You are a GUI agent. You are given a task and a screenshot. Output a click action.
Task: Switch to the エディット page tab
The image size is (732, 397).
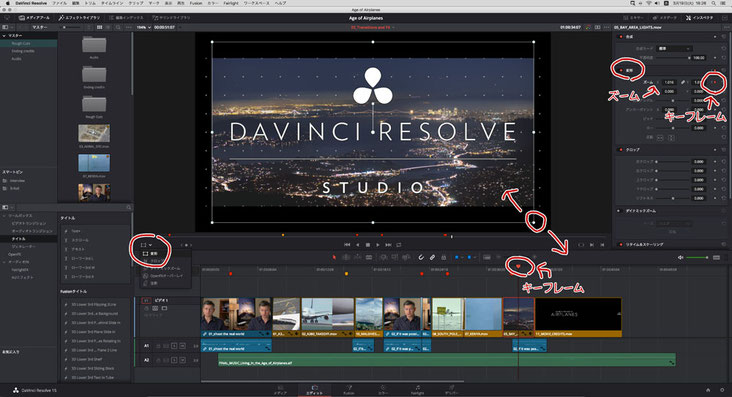pyautogui.click(x=314, y=390)
